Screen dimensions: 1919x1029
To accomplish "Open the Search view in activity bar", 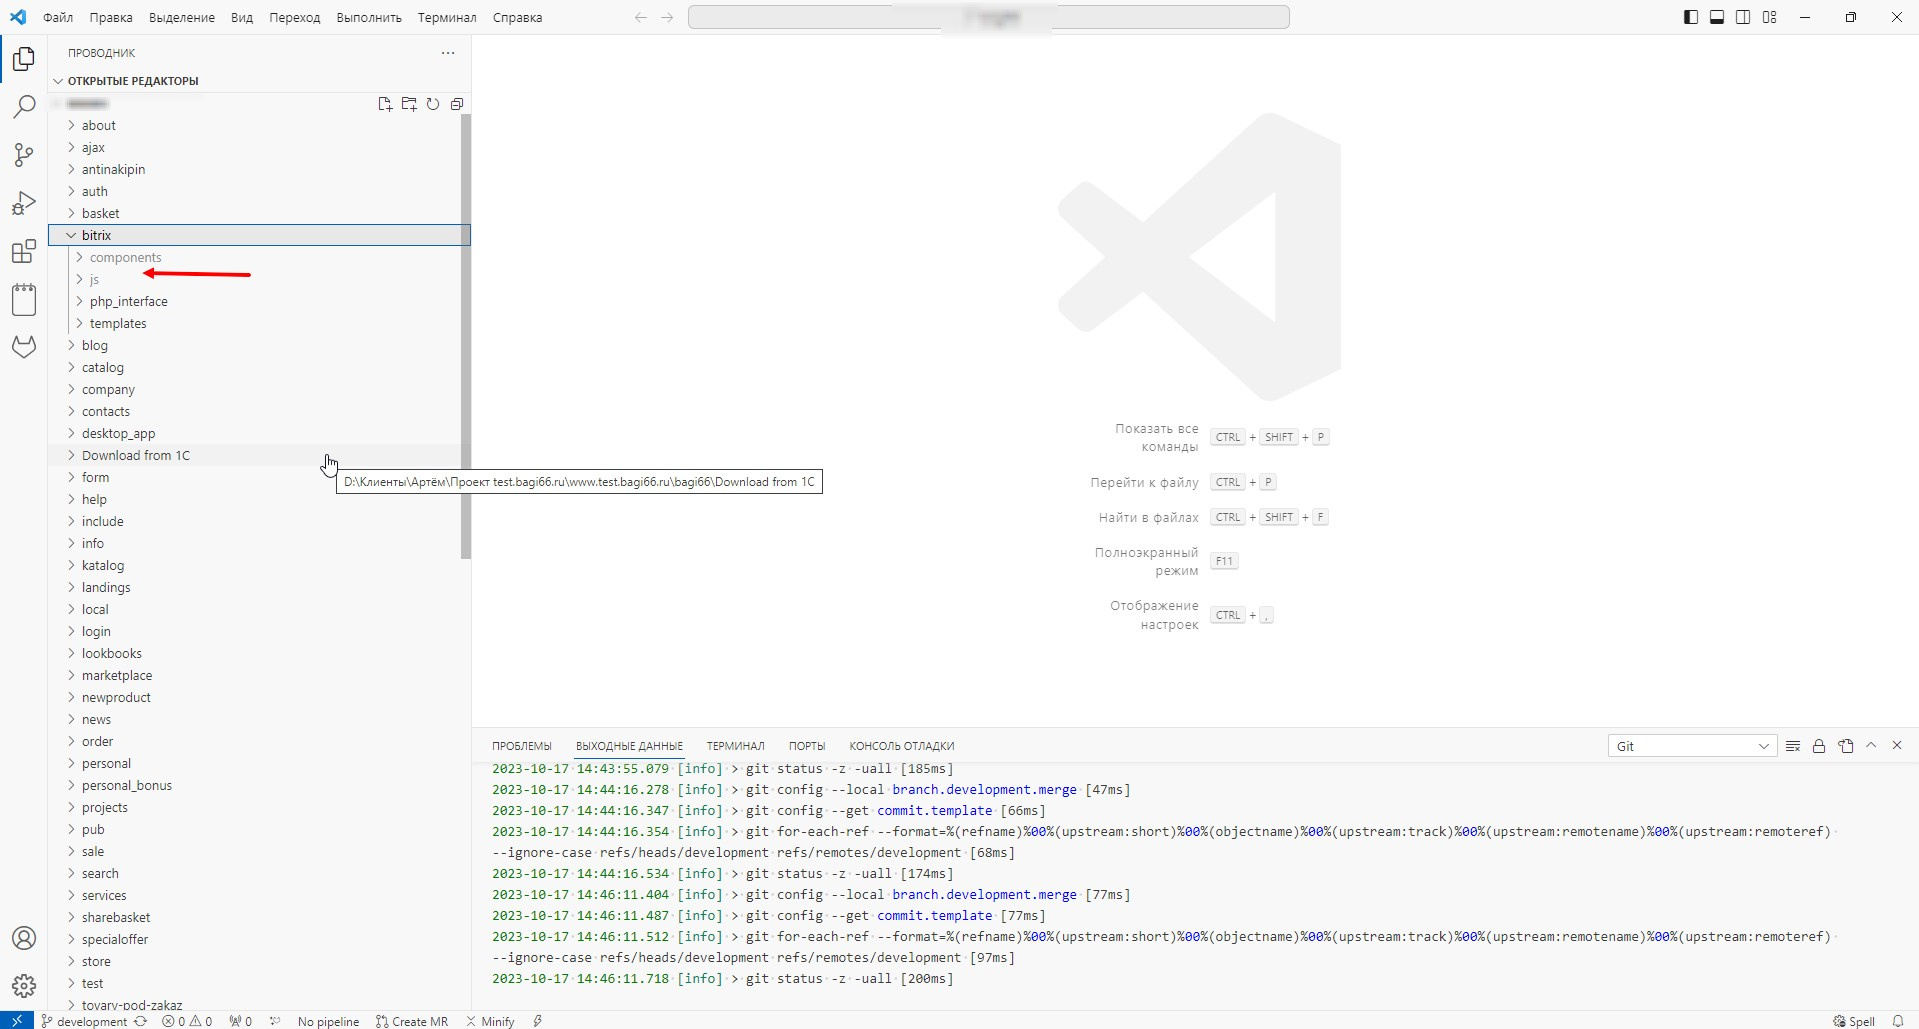I will [24, 107].
